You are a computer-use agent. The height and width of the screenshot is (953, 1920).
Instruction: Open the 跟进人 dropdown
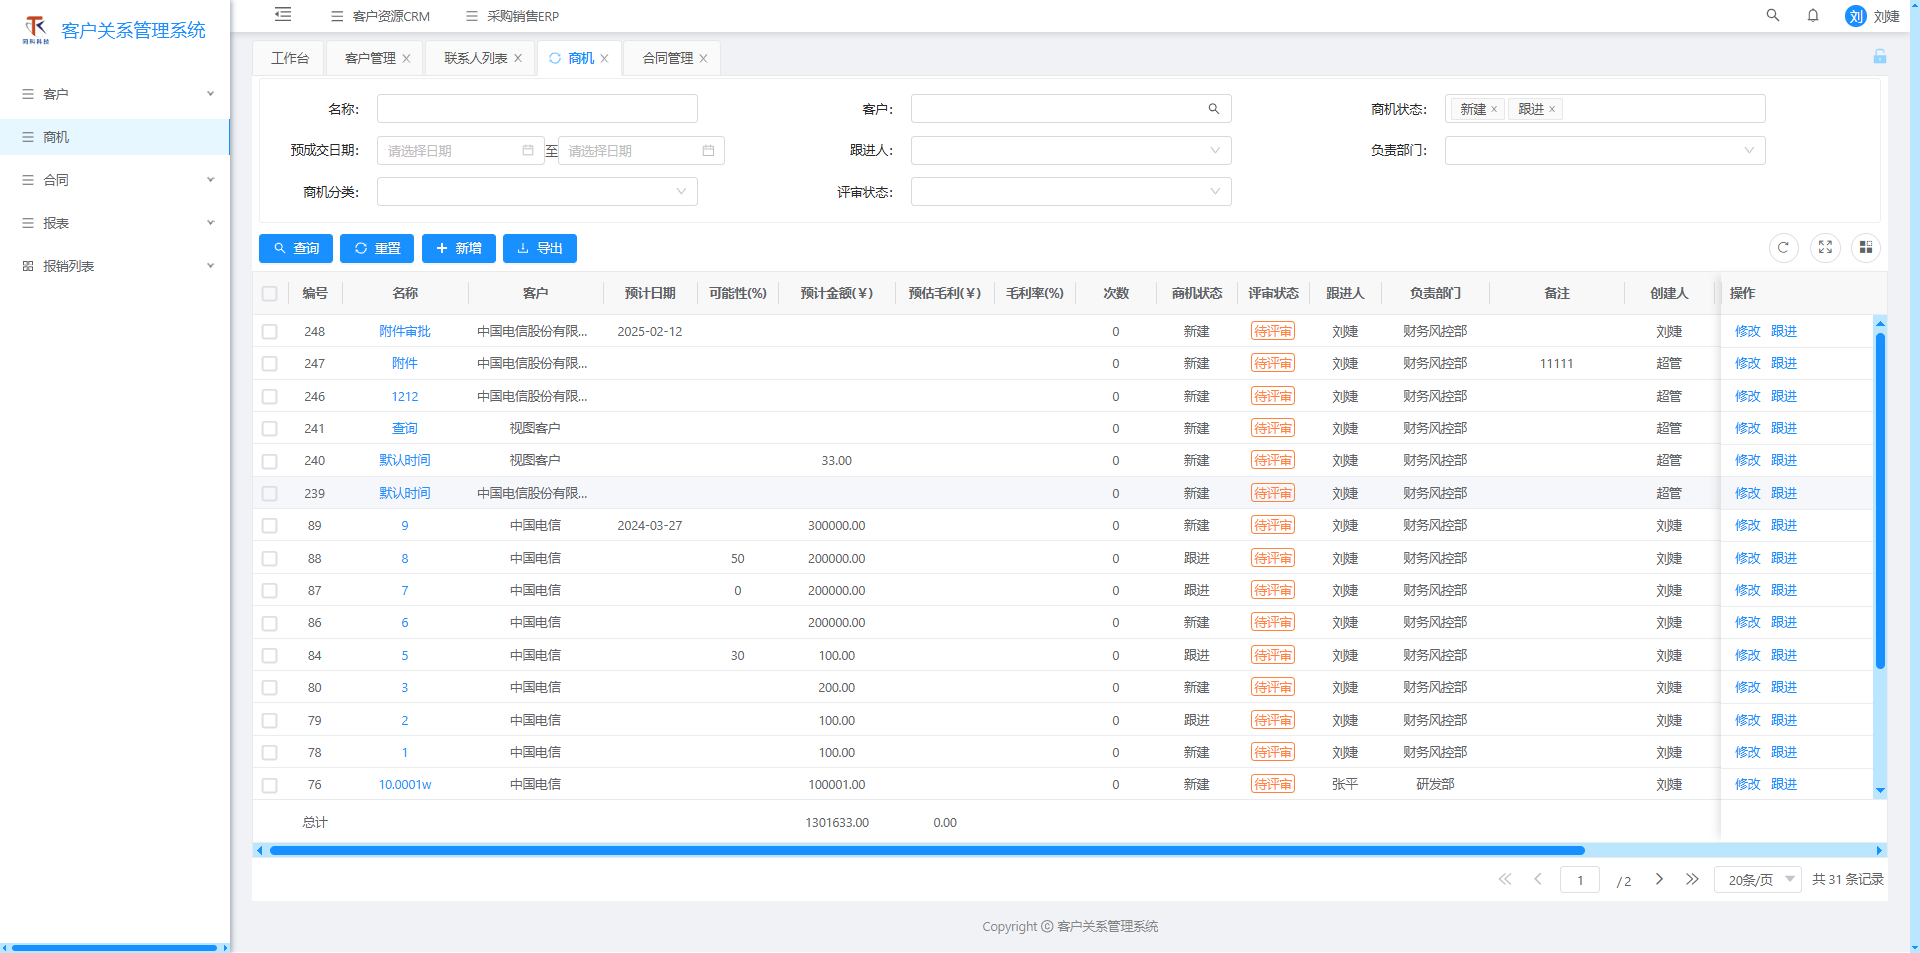tap(1071, 151)
